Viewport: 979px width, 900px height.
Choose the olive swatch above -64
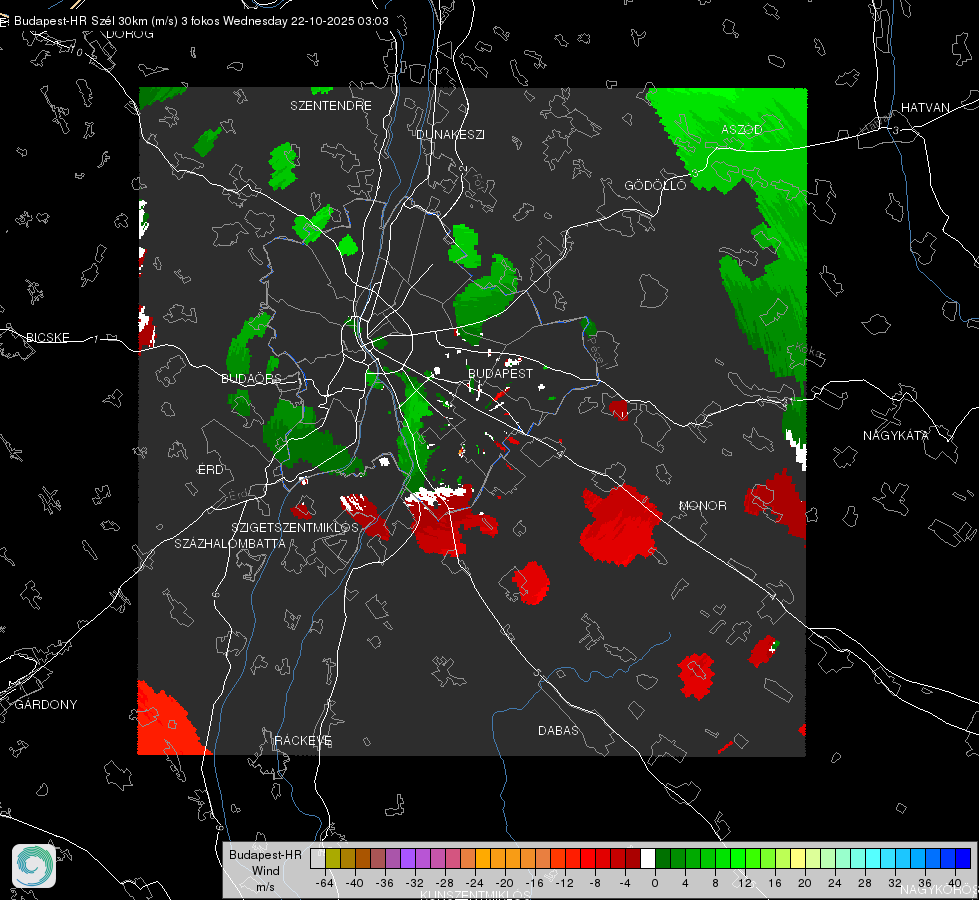[333, 859]
